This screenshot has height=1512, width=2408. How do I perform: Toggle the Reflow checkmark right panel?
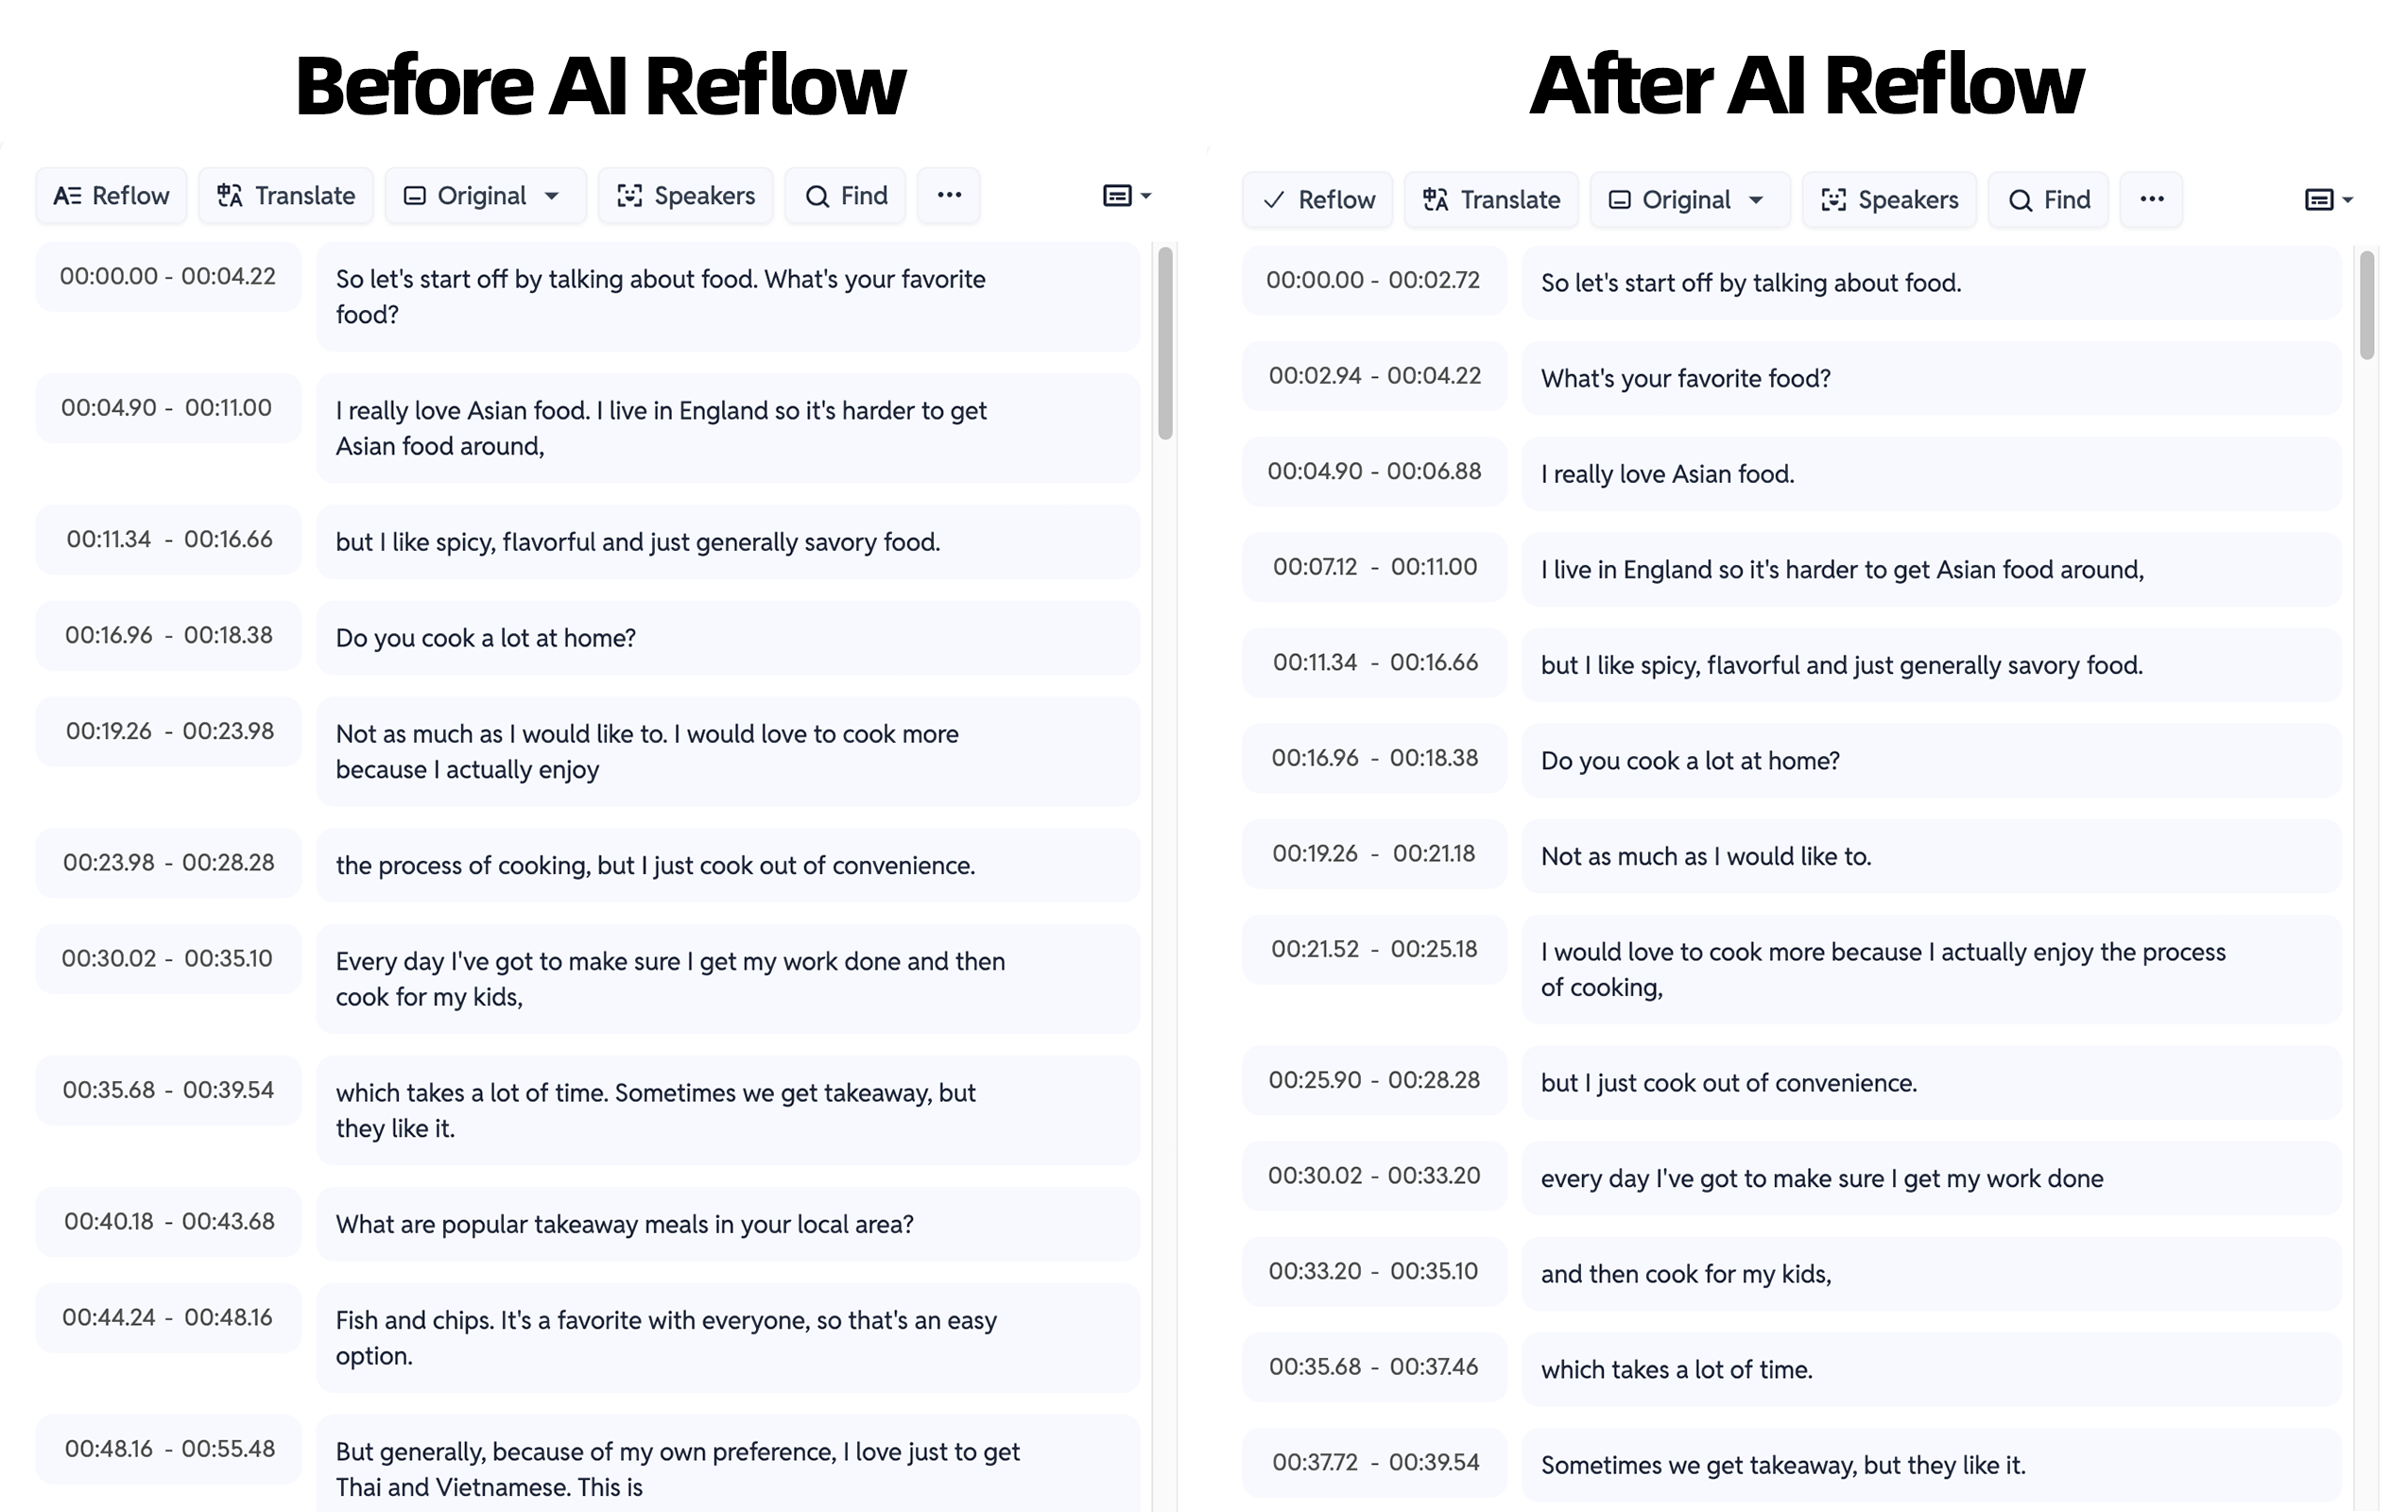tap(1315, 198)
